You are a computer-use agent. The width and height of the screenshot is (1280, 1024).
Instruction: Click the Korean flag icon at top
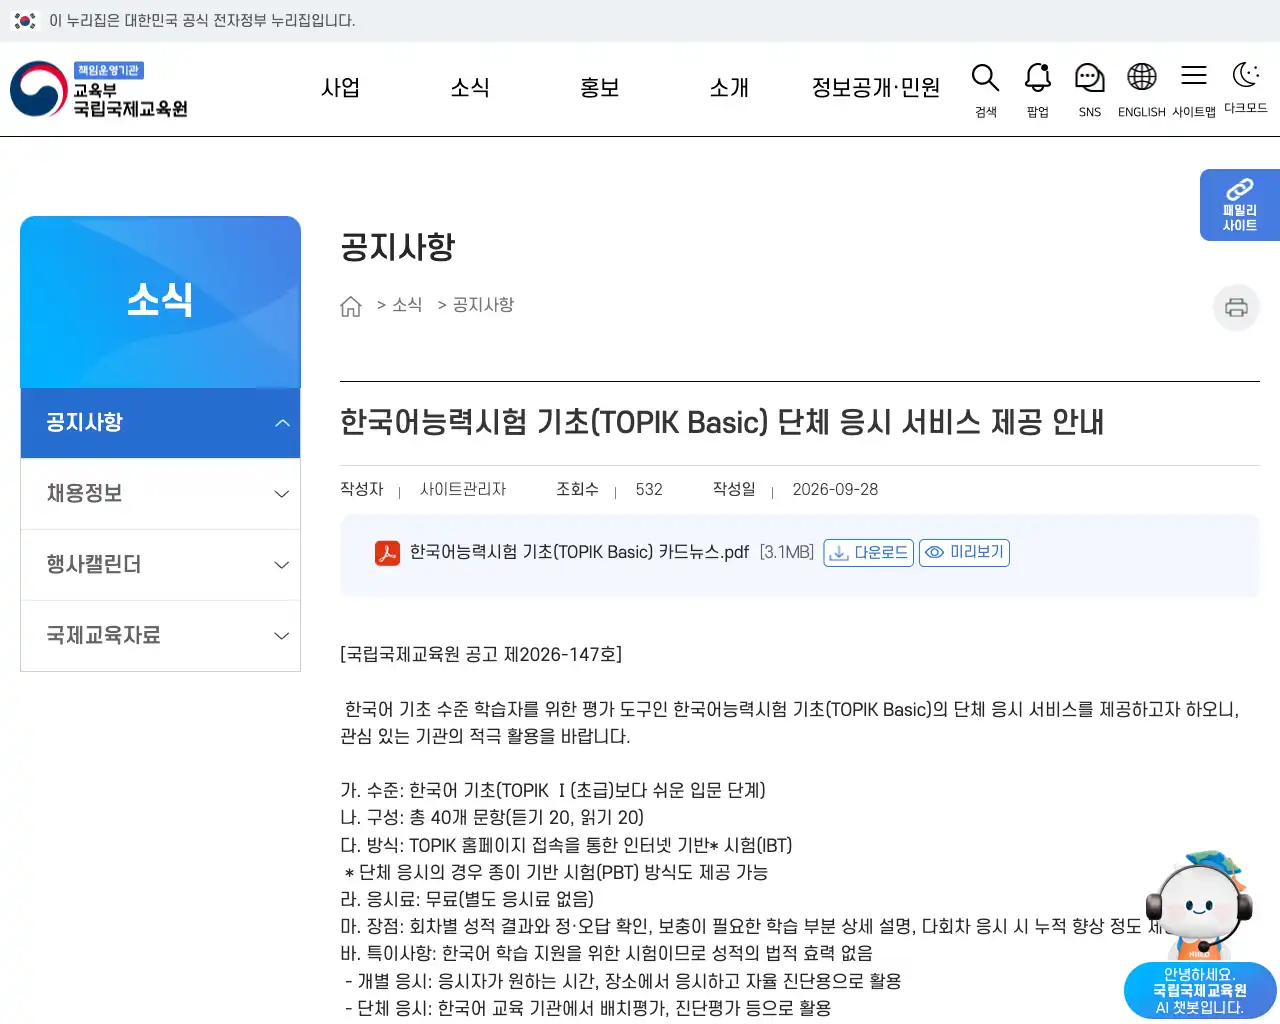25,20
